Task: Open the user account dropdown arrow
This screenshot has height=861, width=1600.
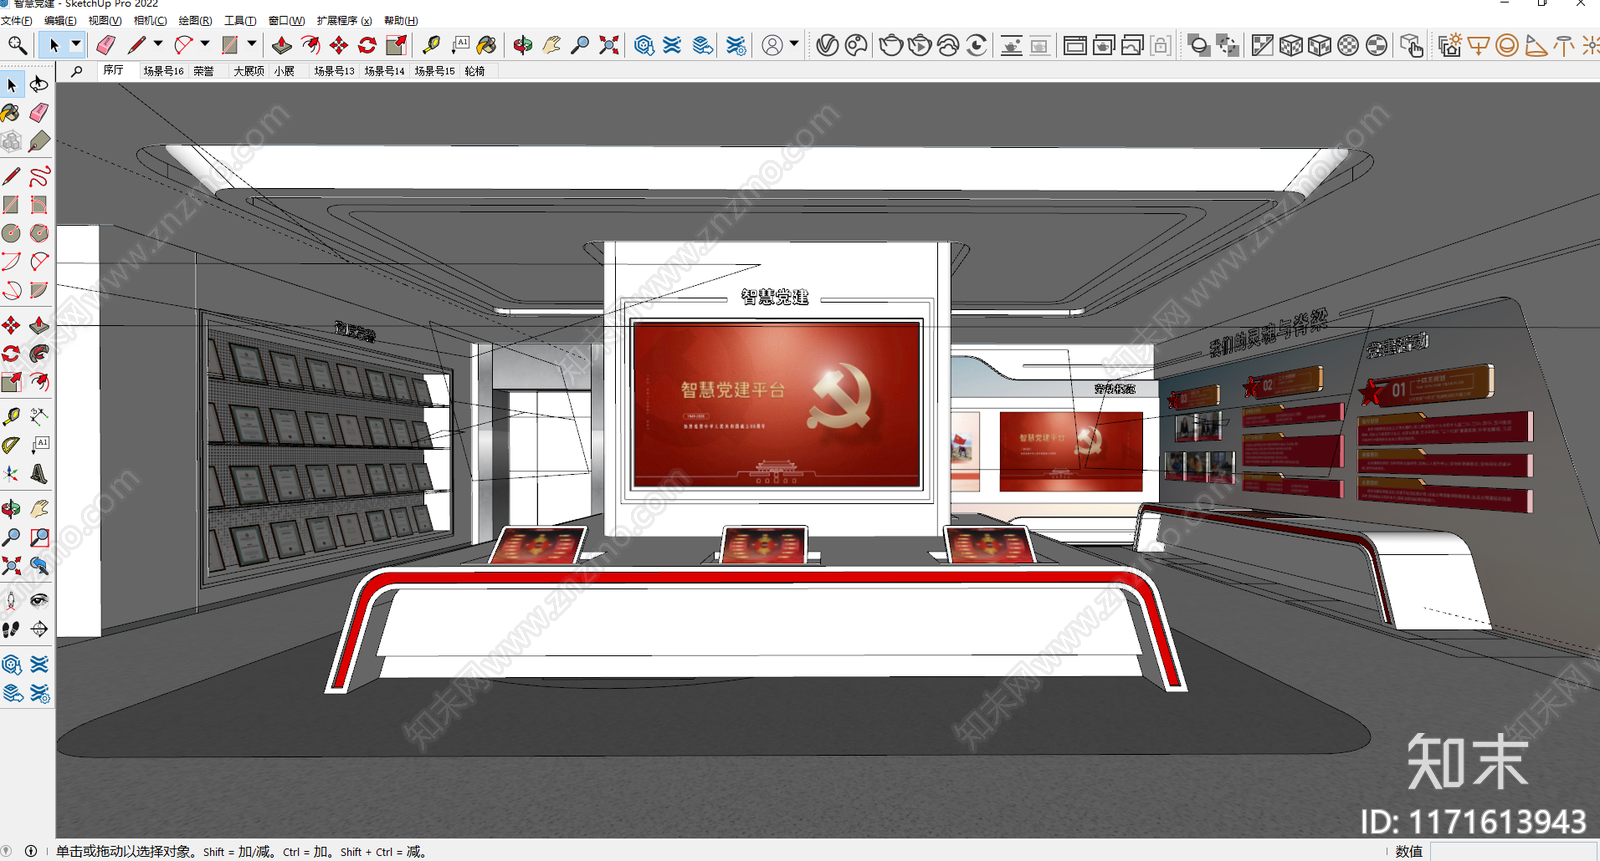Action: click(x=794, y=44)
